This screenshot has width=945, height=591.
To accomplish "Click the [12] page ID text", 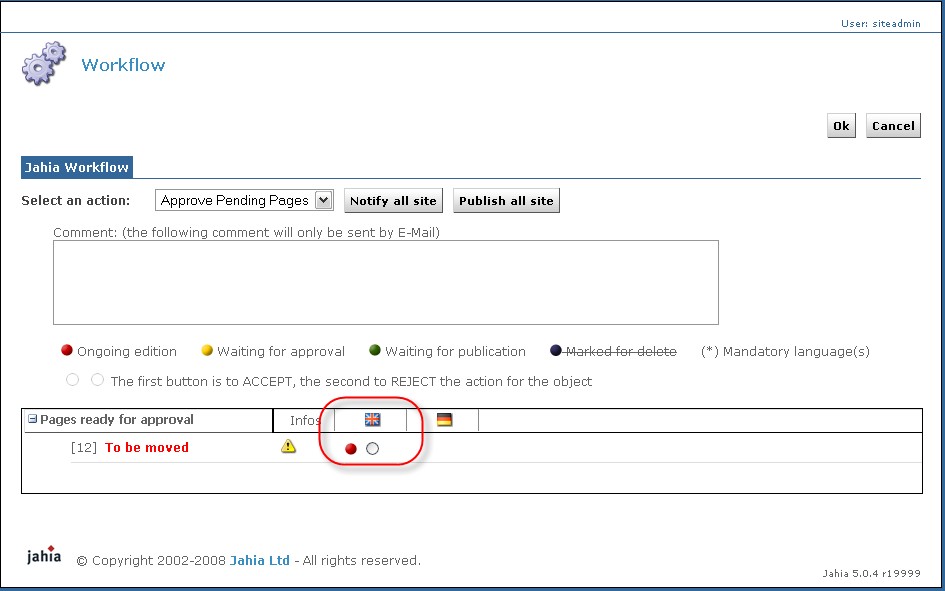I will [x=84, y=448].
